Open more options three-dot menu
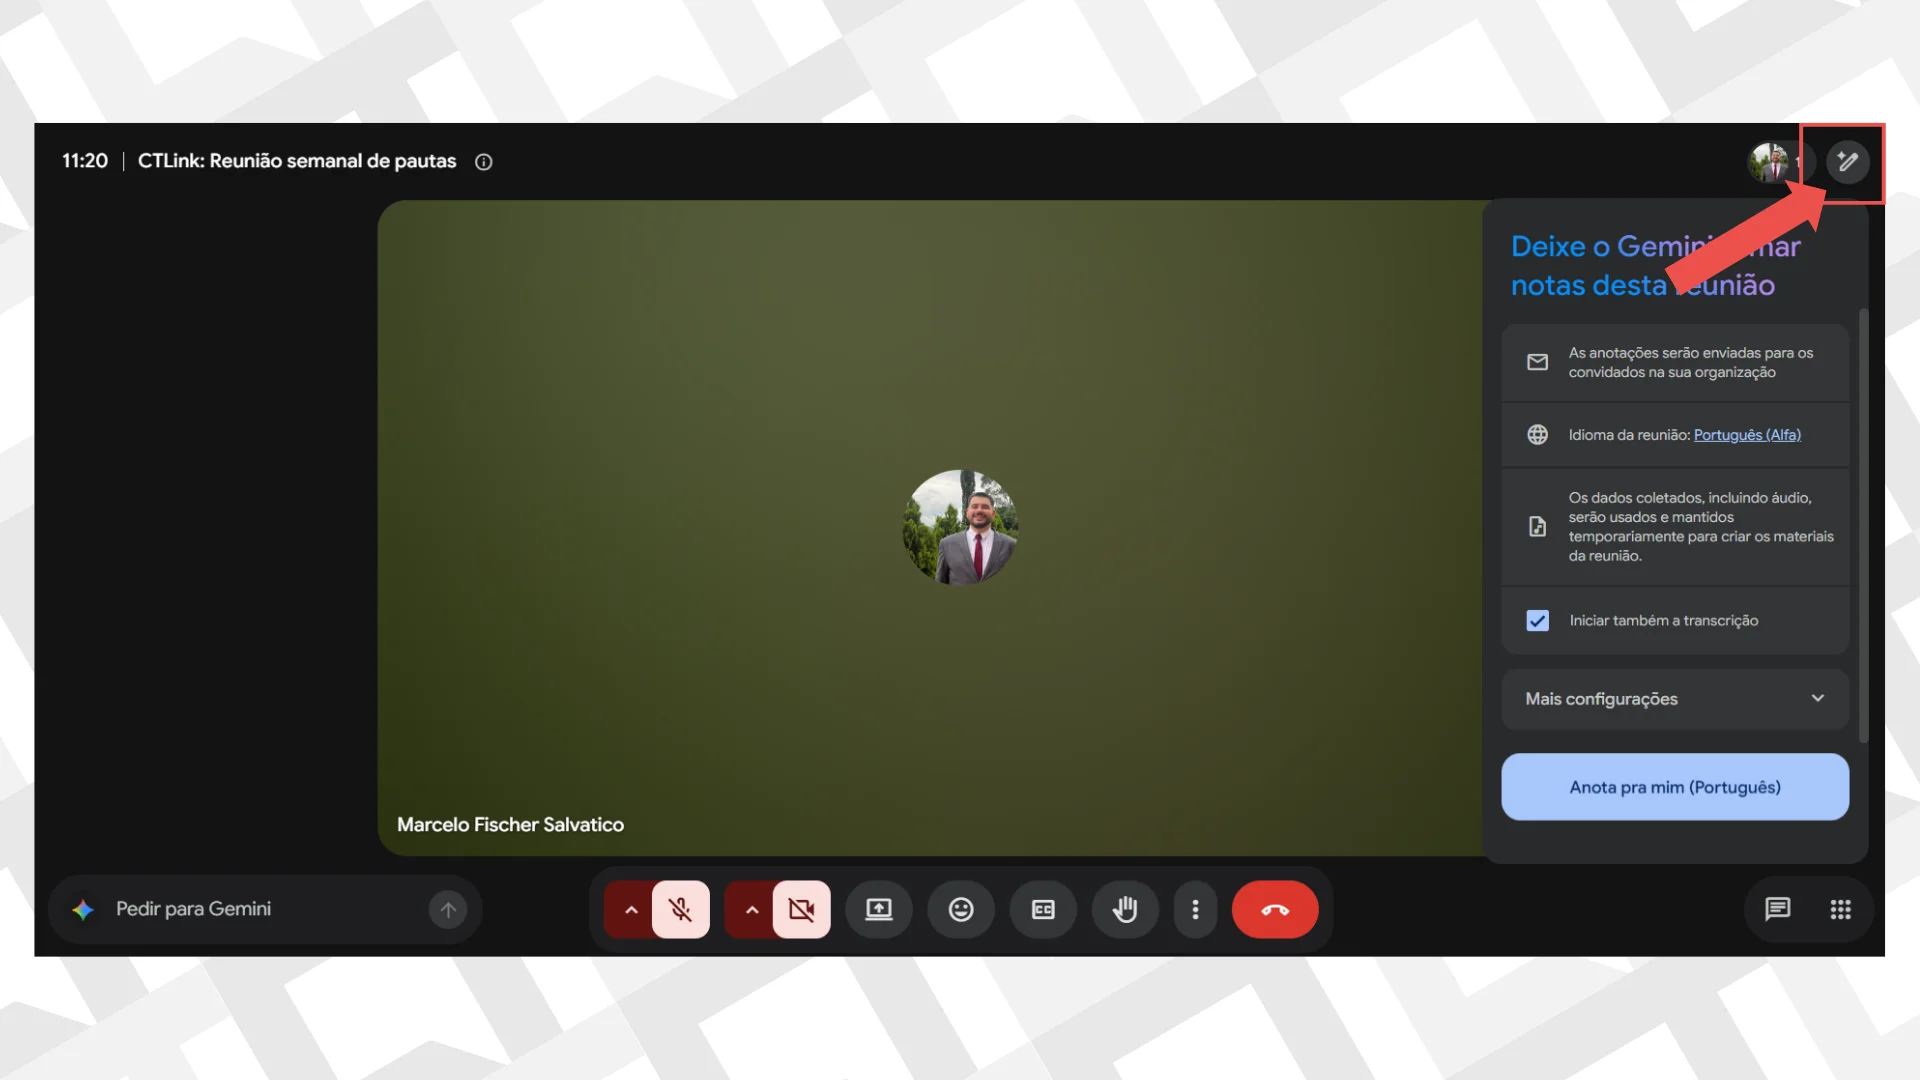 point(1195,909)
